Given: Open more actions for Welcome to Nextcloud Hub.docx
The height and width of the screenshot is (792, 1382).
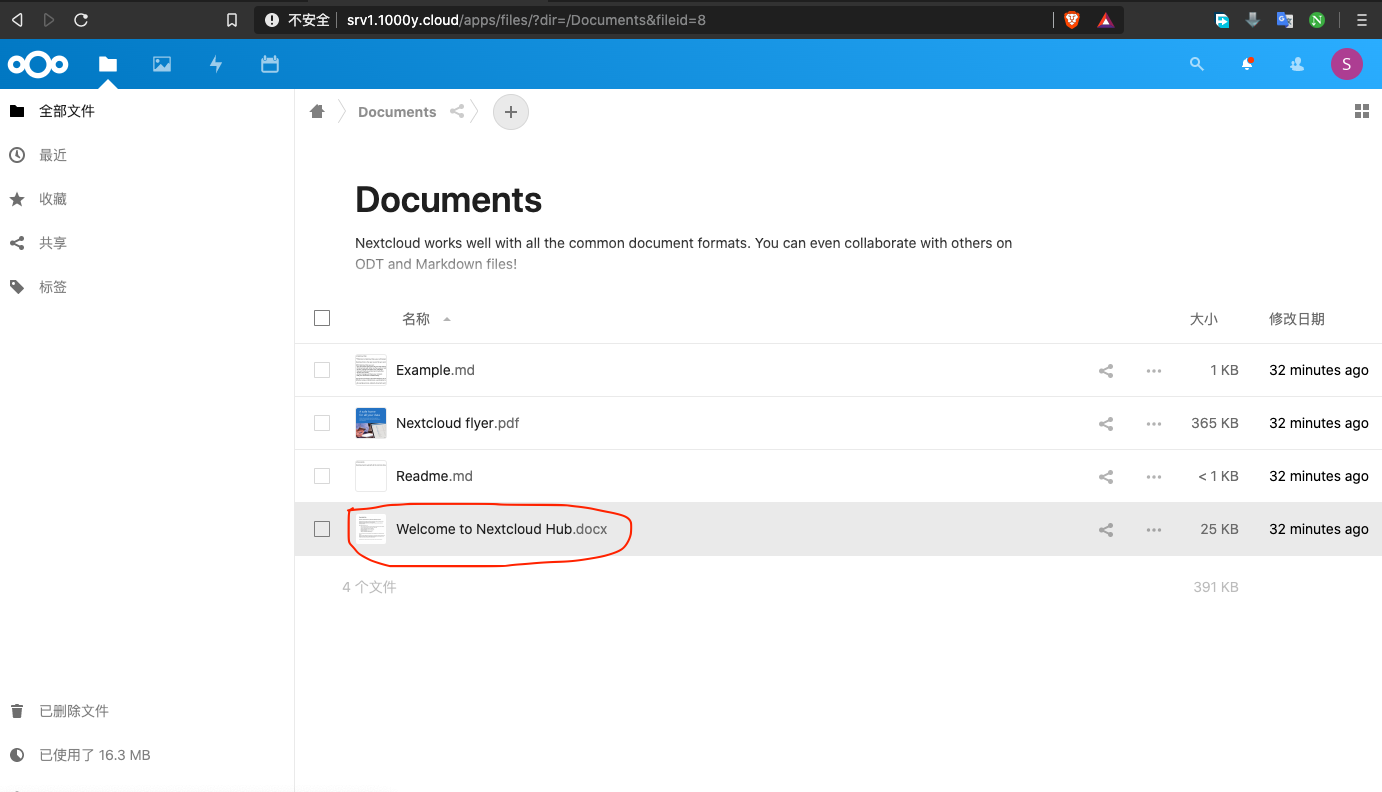Looking at the screenshot, I should click(x=1154, y=529).
